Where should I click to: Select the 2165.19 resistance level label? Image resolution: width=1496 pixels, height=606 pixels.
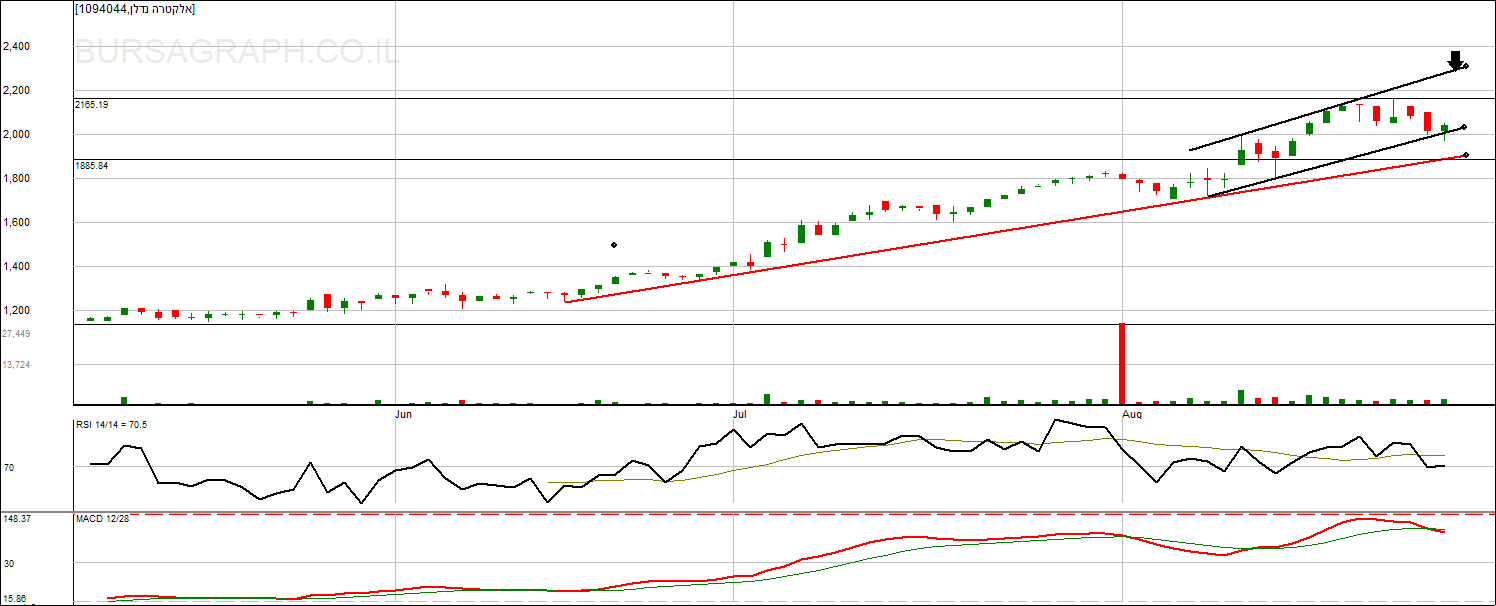(91, 105)
